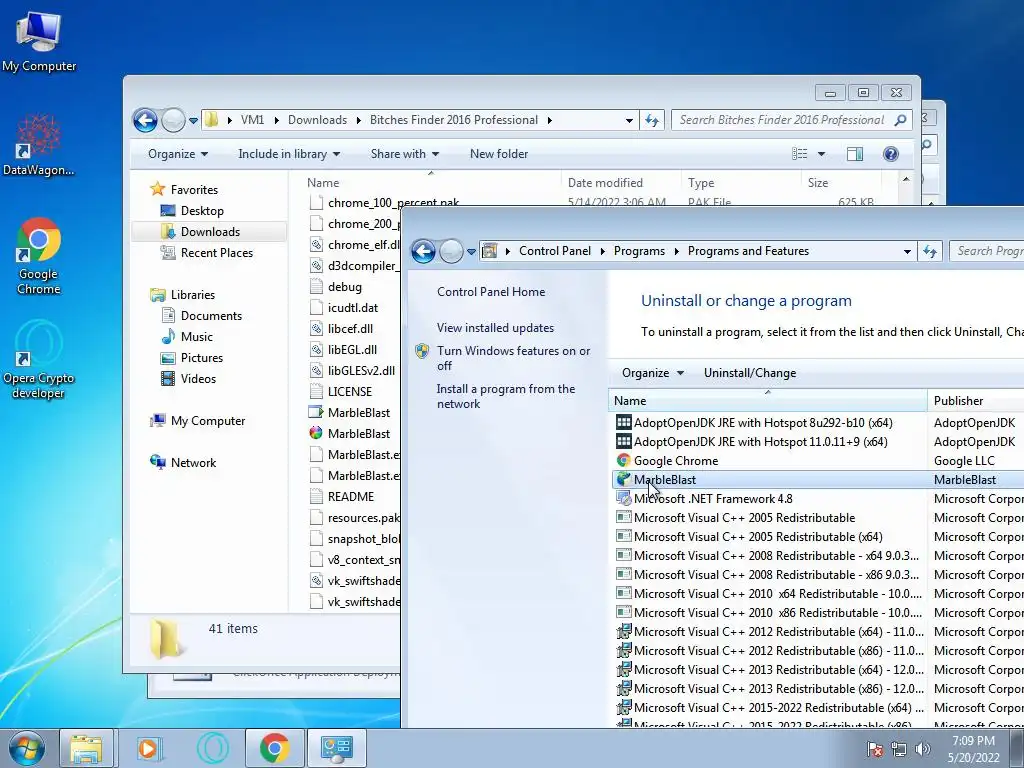
Task: Refresh the Explorer address bar location
Action: click(652, 120)
